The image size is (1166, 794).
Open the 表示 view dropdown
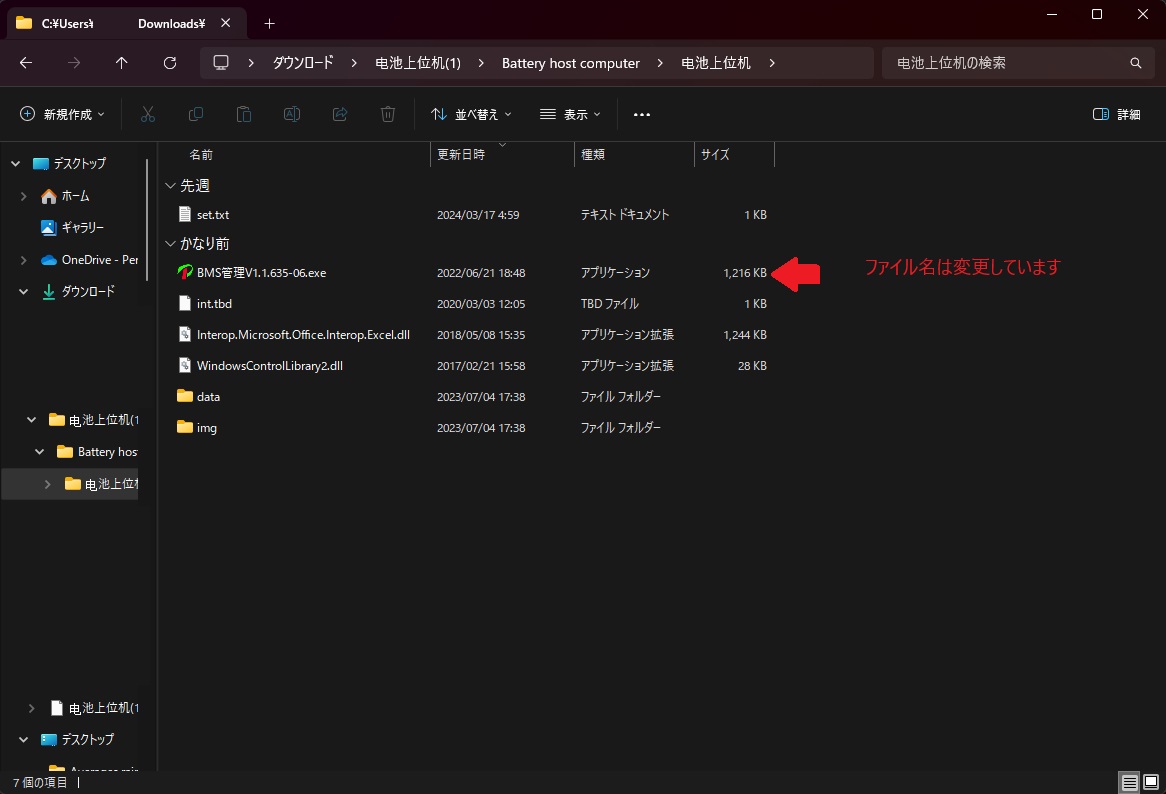570,114
